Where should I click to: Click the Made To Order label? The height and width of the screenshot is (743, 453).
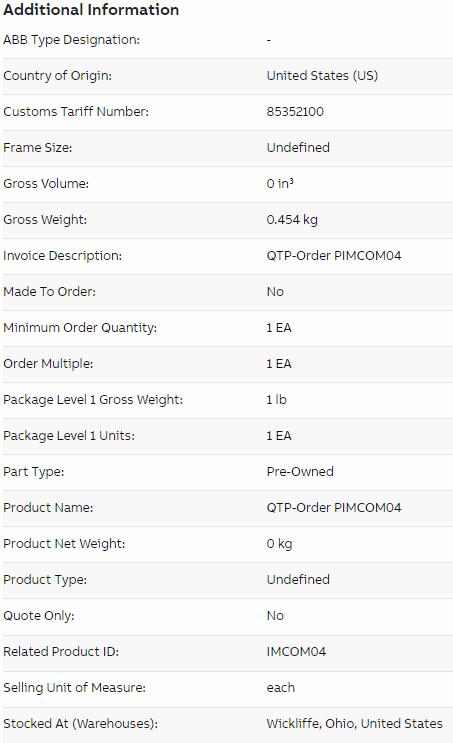[49, 292]
